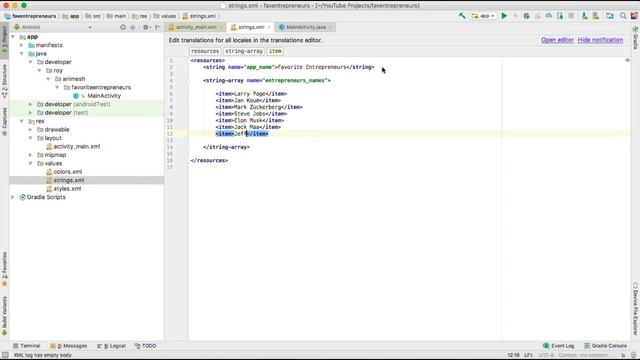Open the Logcat tool window tab
Image resolution: width=640 pixels, height=360 pixels.
111,346
